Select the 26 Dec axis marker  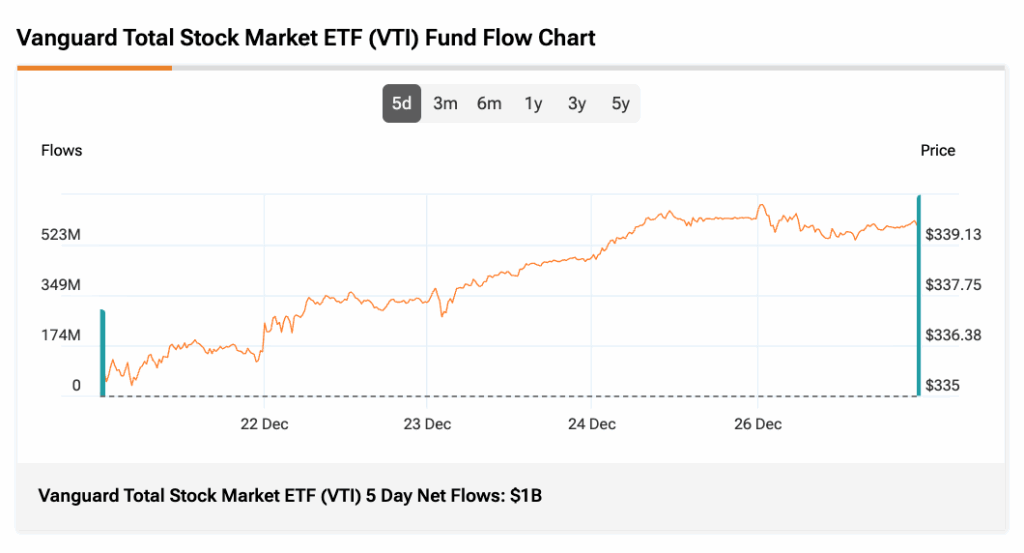click(757, 424)
